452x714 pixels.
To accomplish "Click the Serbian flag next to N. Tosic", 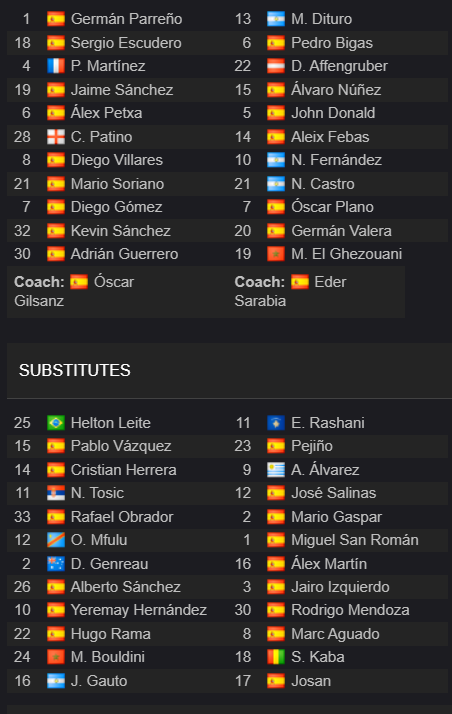I will coord(56,493).
